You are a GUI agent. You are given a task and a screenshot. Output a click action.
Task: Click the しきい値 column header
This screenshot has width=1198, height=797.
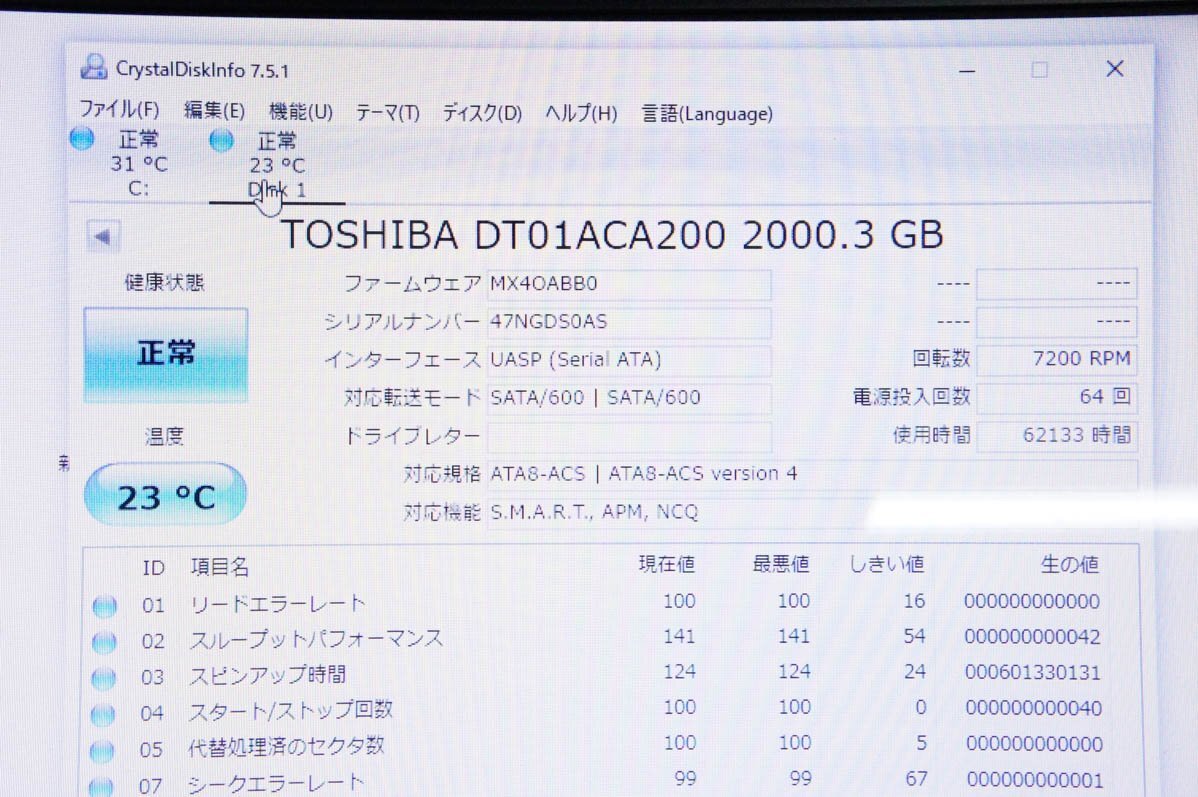click(887, 565)
